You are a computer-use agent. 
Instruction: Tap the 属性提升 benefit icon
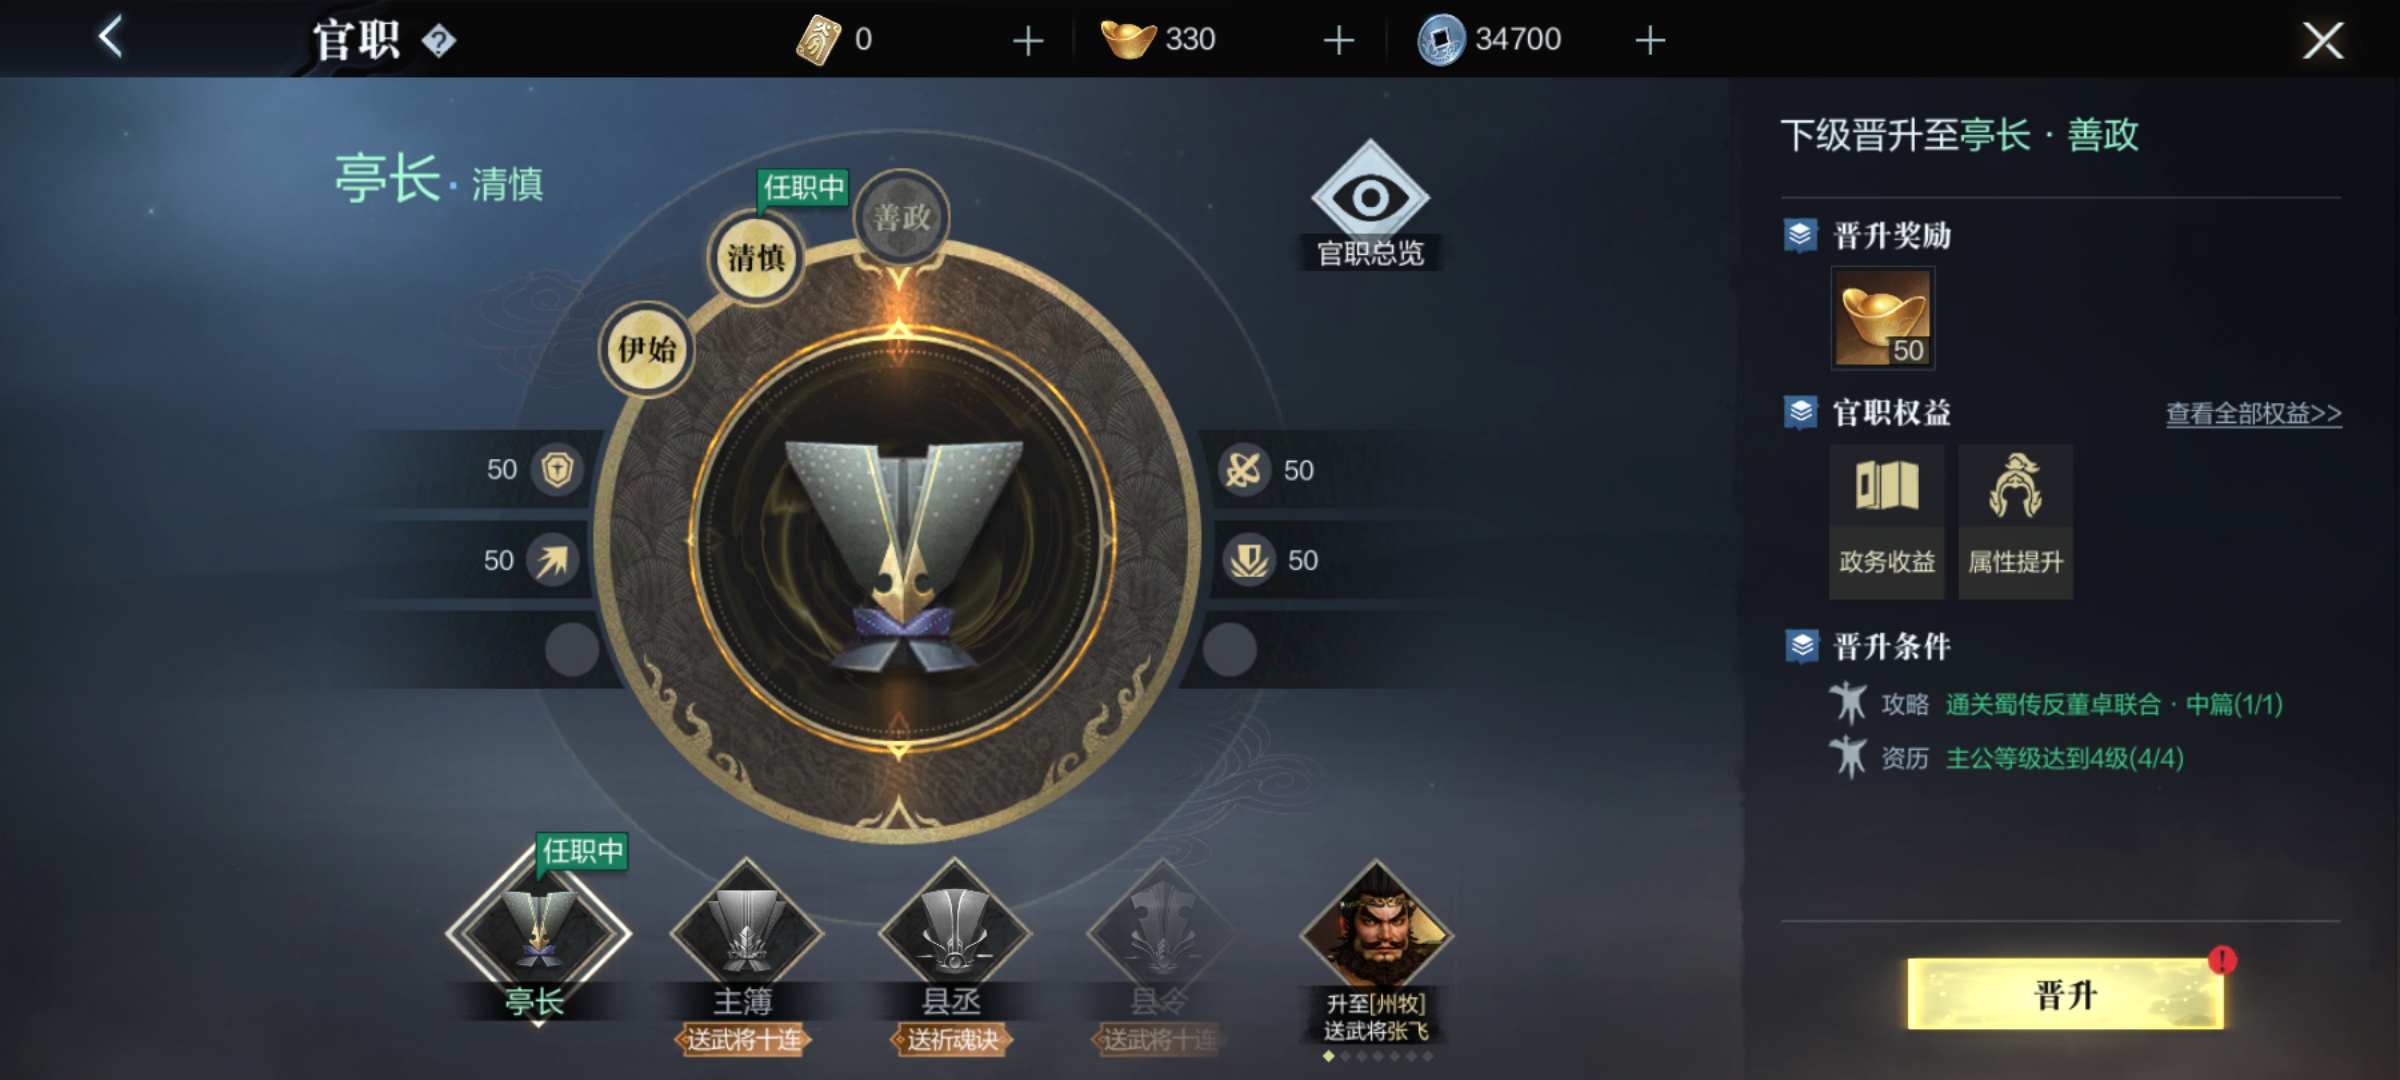tap(2015, 521)
